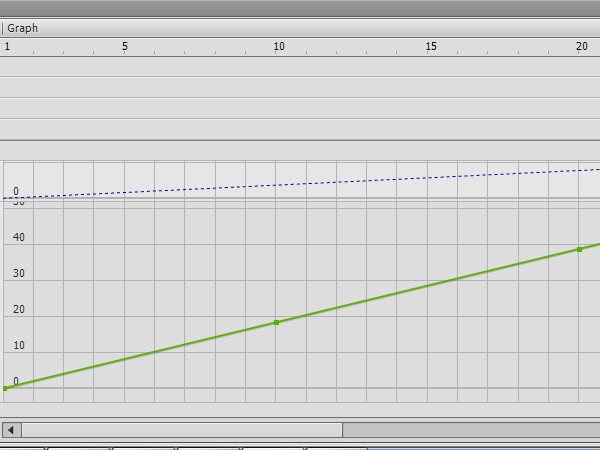600x450 pixels.
Task: Jump to frame 5 on the timeline ruler
Action: click(125, 47)
